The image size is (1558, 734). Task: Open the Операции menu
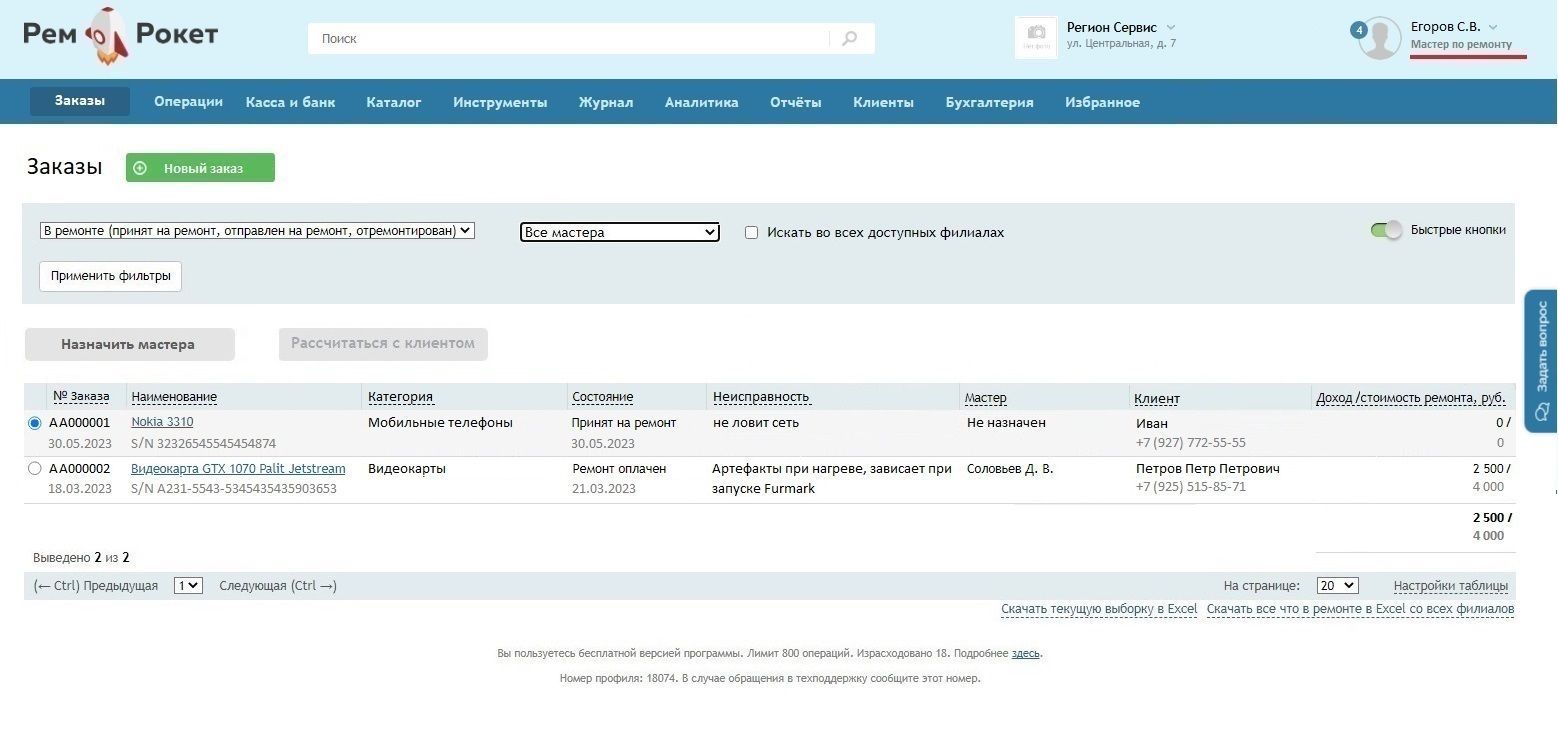point(188,102)
